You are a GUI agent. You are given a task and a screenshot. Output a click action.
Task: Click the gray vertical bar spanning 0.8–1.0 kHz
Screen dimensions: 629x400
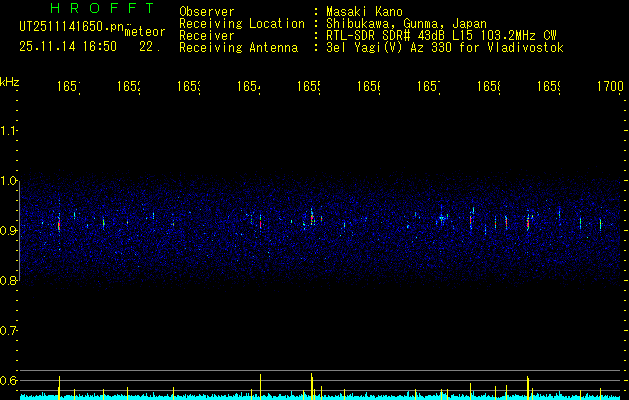pyautogui.click(x=19, y=233)
